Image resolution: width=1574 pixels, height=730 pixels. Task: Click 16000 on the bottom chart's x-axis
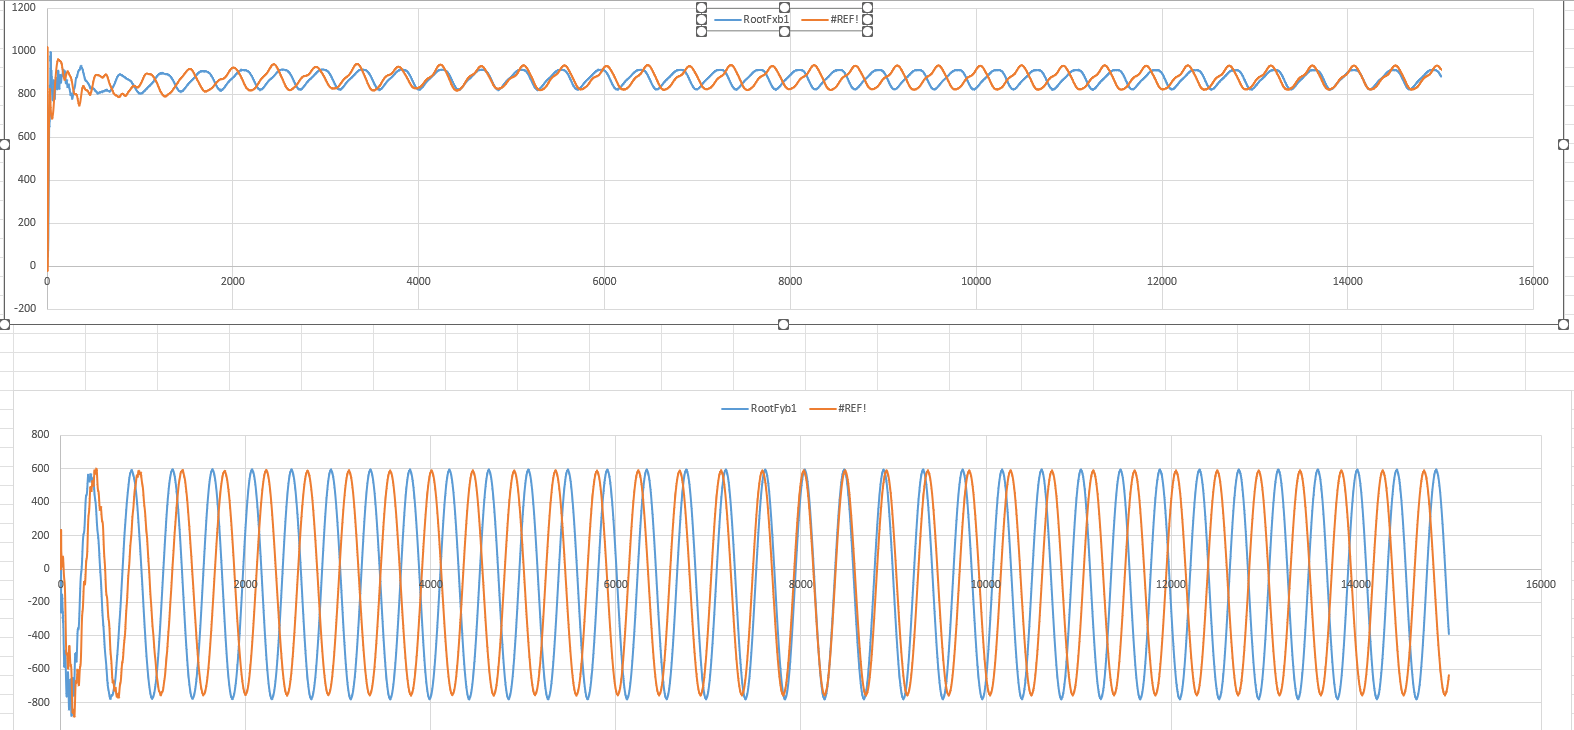pyautogui.click(x=1541, y=584)
